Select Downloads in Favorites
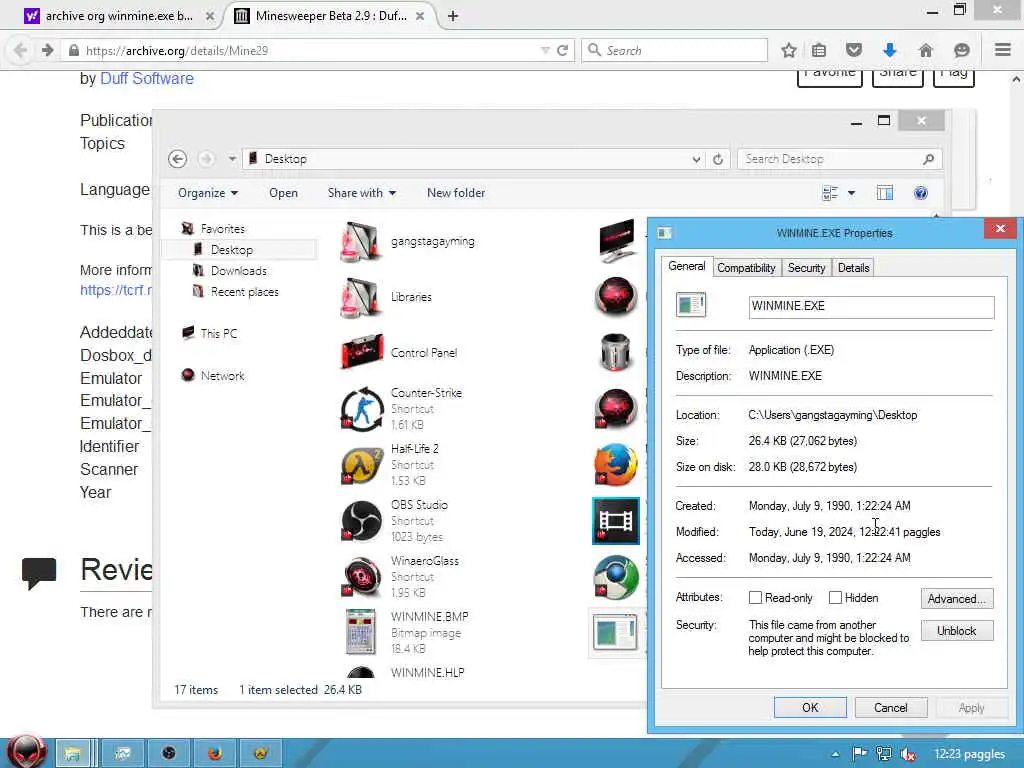 tap(238, 270)
